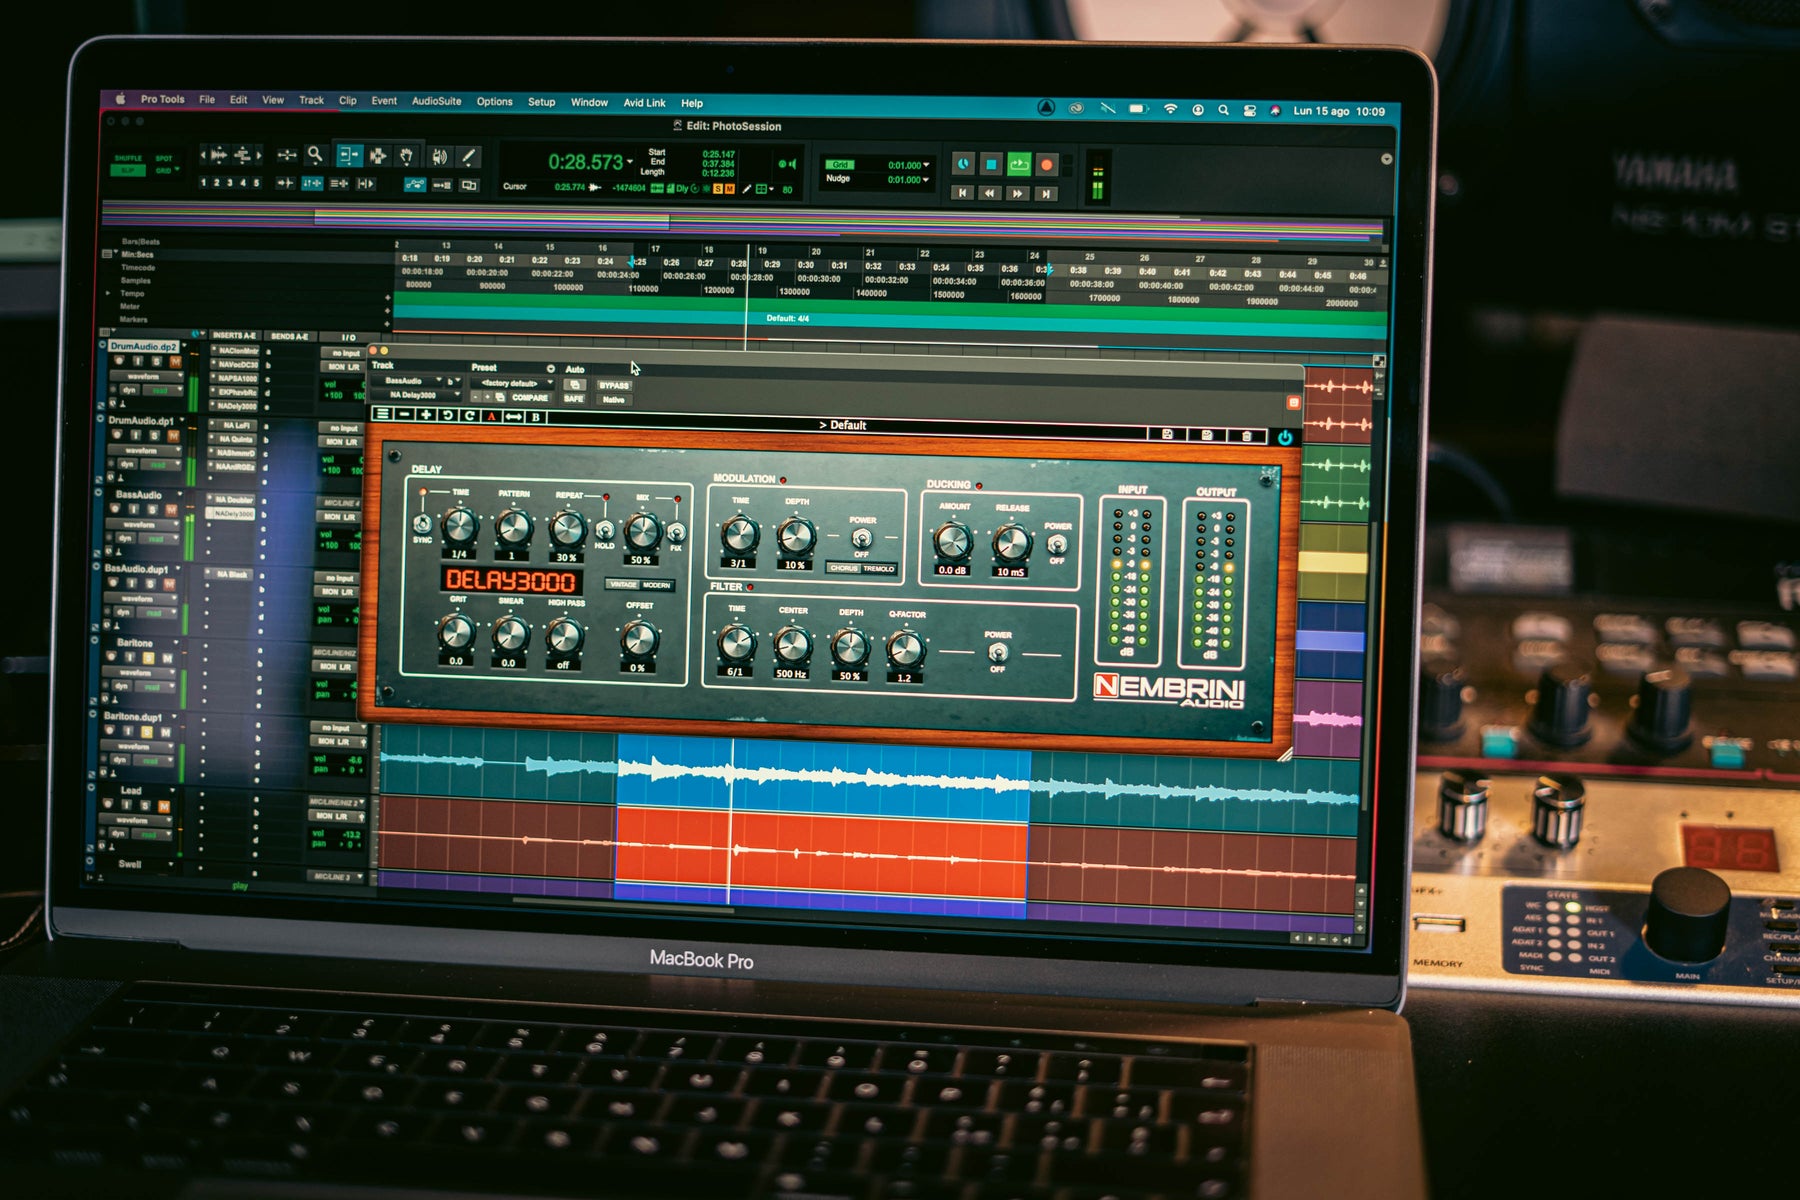
Task: Click the SAFE button
Action: 573,399
